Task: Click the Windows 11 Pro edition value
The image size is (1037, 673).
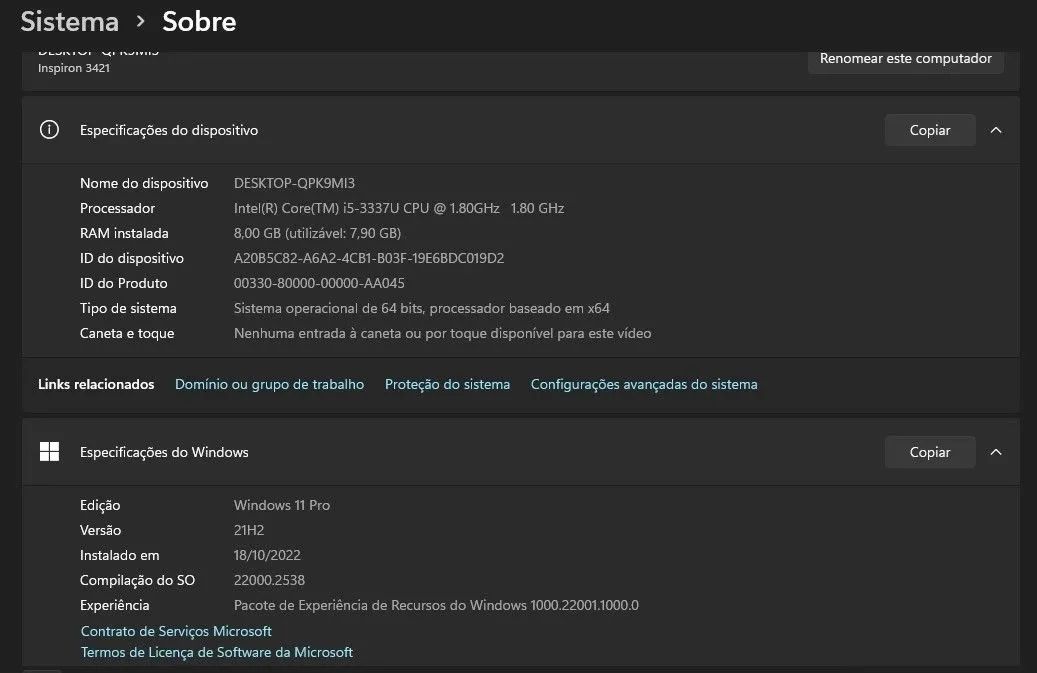Action: click(281, 505)
